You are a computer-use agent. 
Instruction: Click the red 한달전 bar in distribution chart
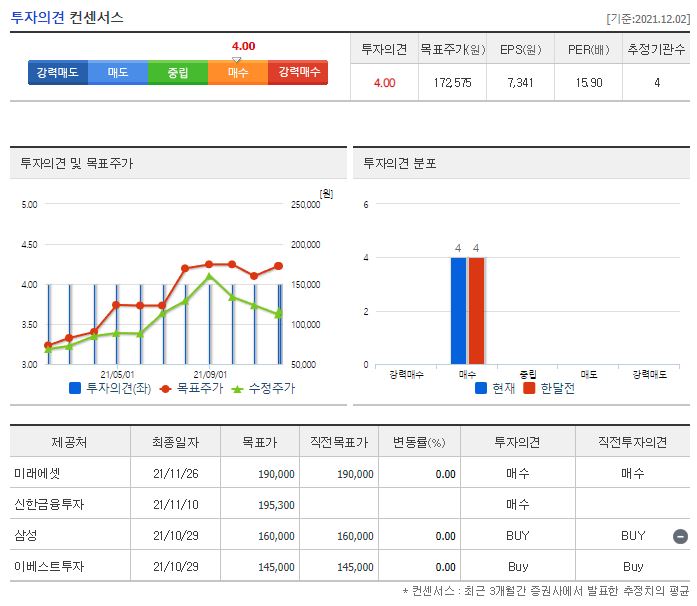476,311
